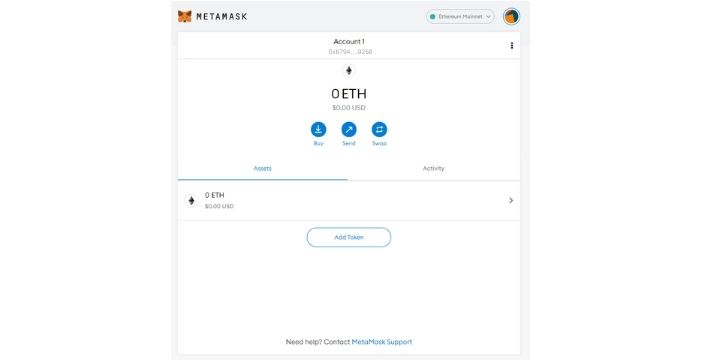Click the METAMASK wordmark text

pyautogui.click(x=222, y=17)
